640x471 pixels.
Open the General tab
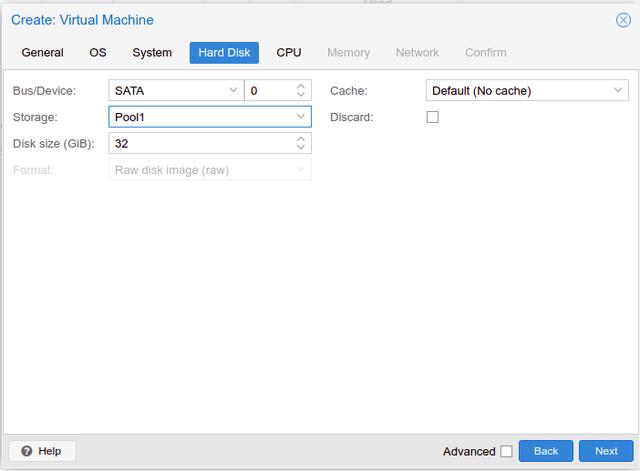(x=42, y=53)
